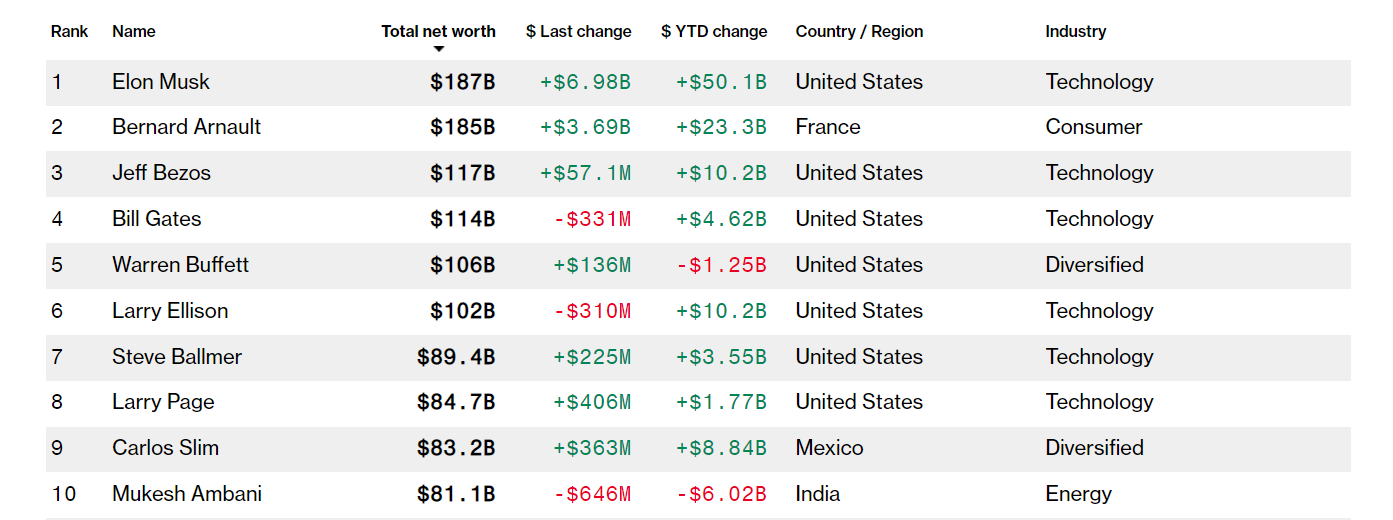This screenshot has height=520, width=1393.
Task: Click Elon Musk's $187B net worth
Action: [x=462, y=82]
